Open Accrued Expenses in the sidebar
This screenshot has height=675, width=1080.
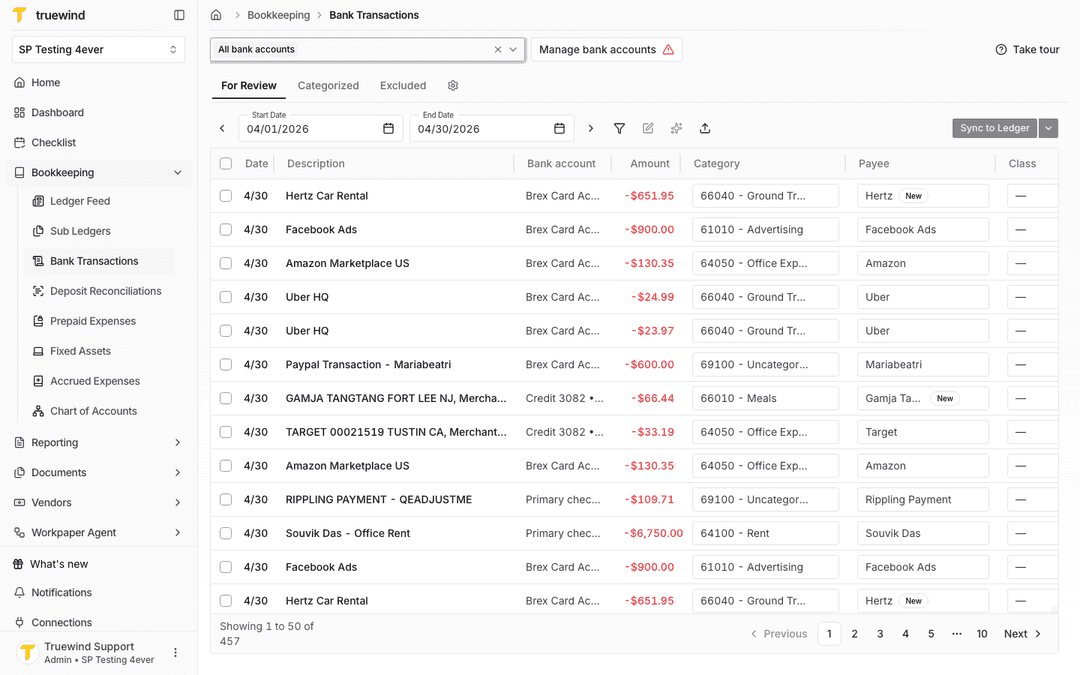94,381
